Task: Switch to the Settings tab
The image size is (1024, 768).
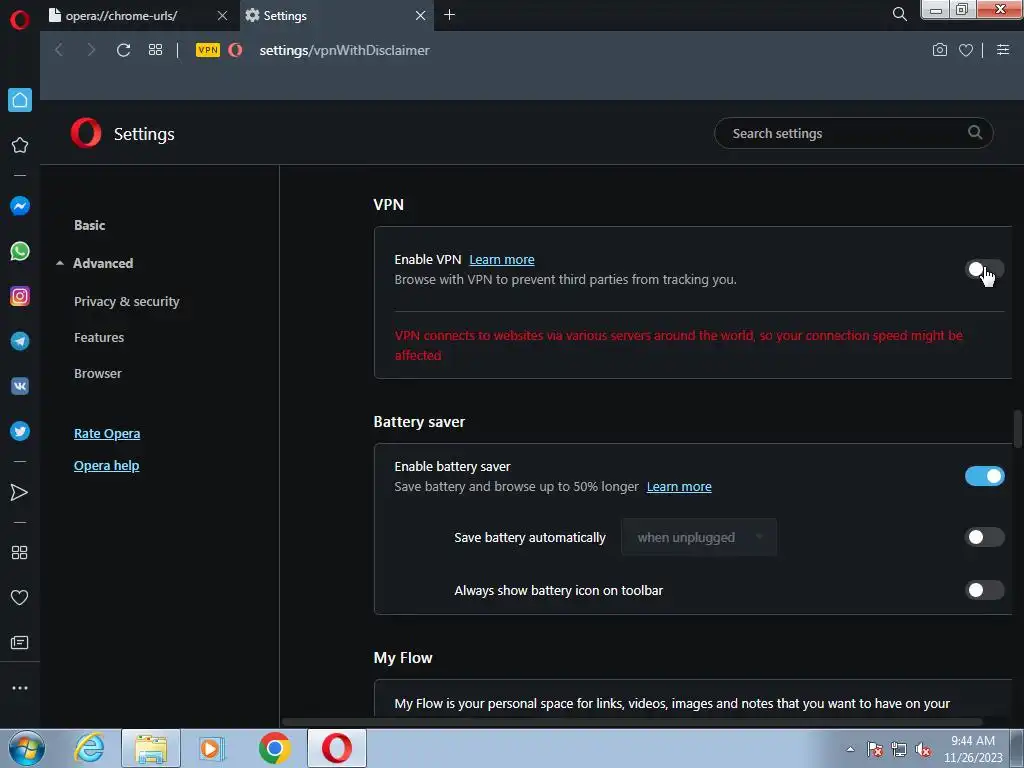Action: (285, 16)
